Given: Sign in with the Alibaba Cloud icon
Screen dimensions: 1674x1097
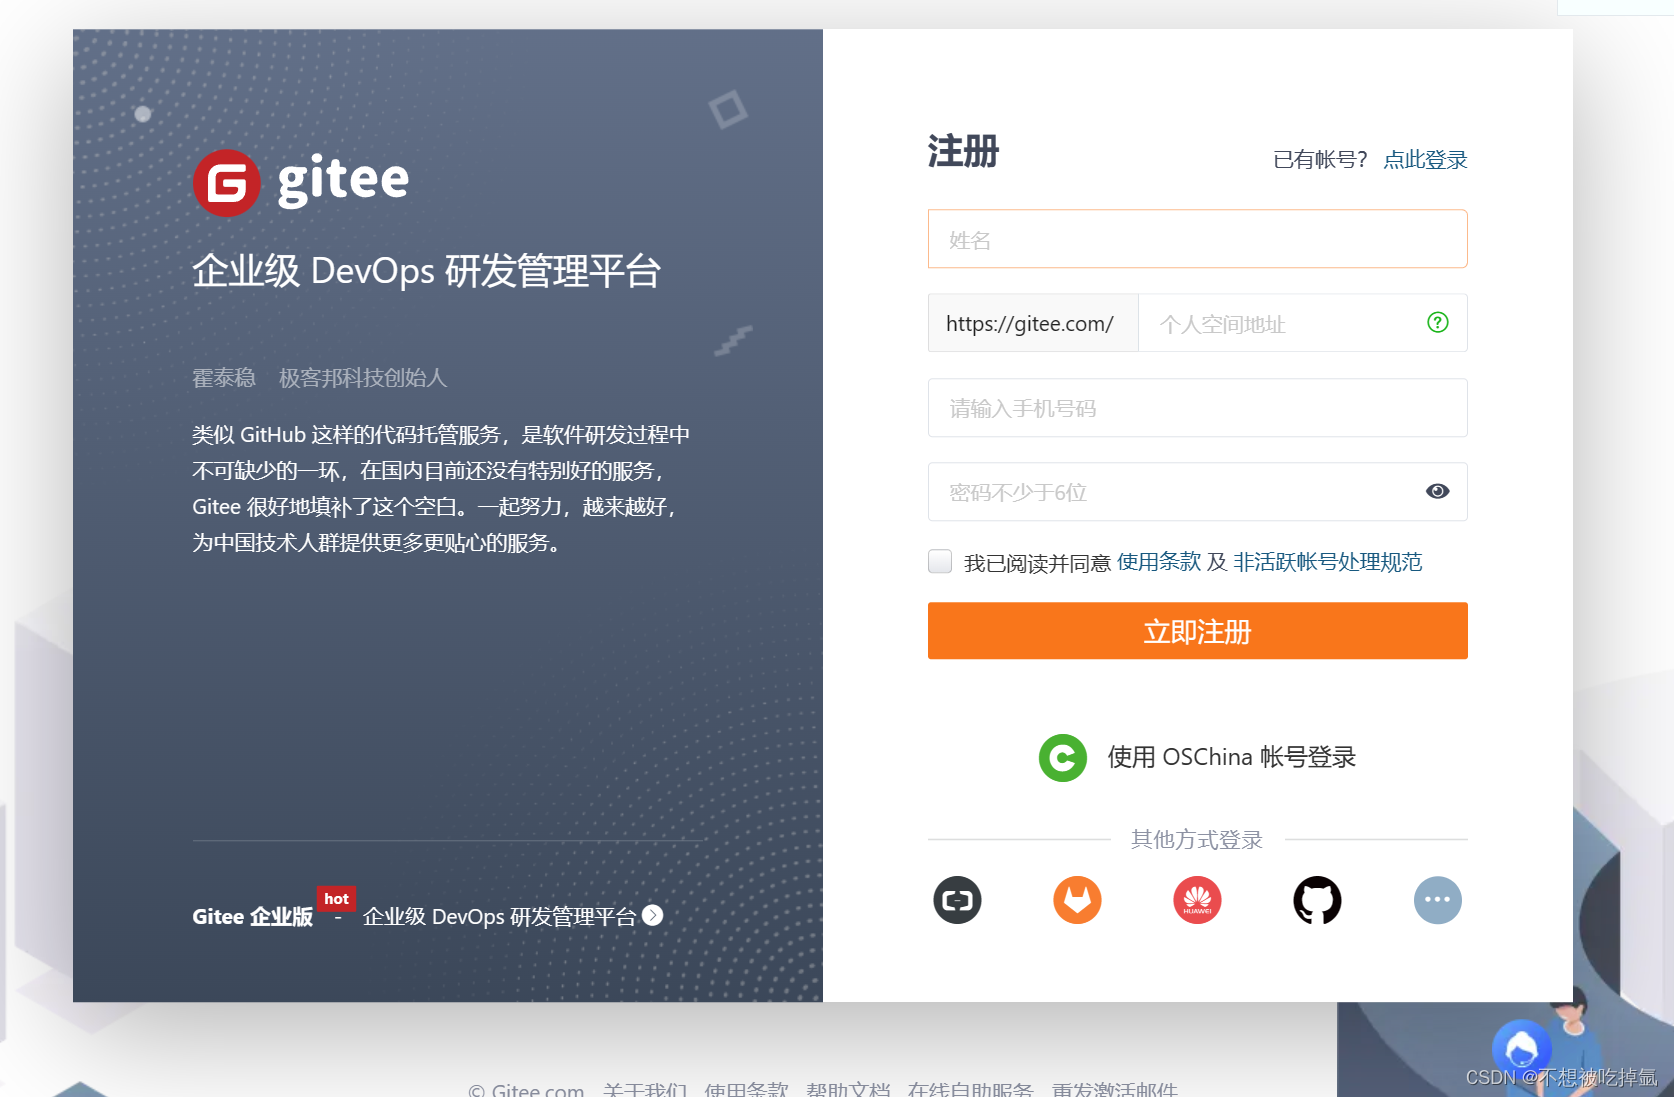Looking at the screenshot, I should (x=957, y=900).
